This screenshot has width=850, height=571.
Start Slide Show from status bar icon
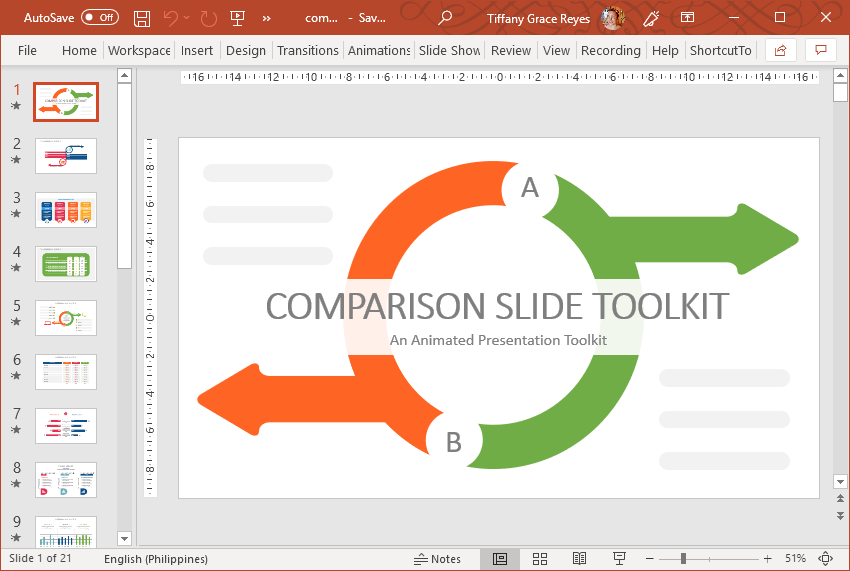click(x=619, y=559)
